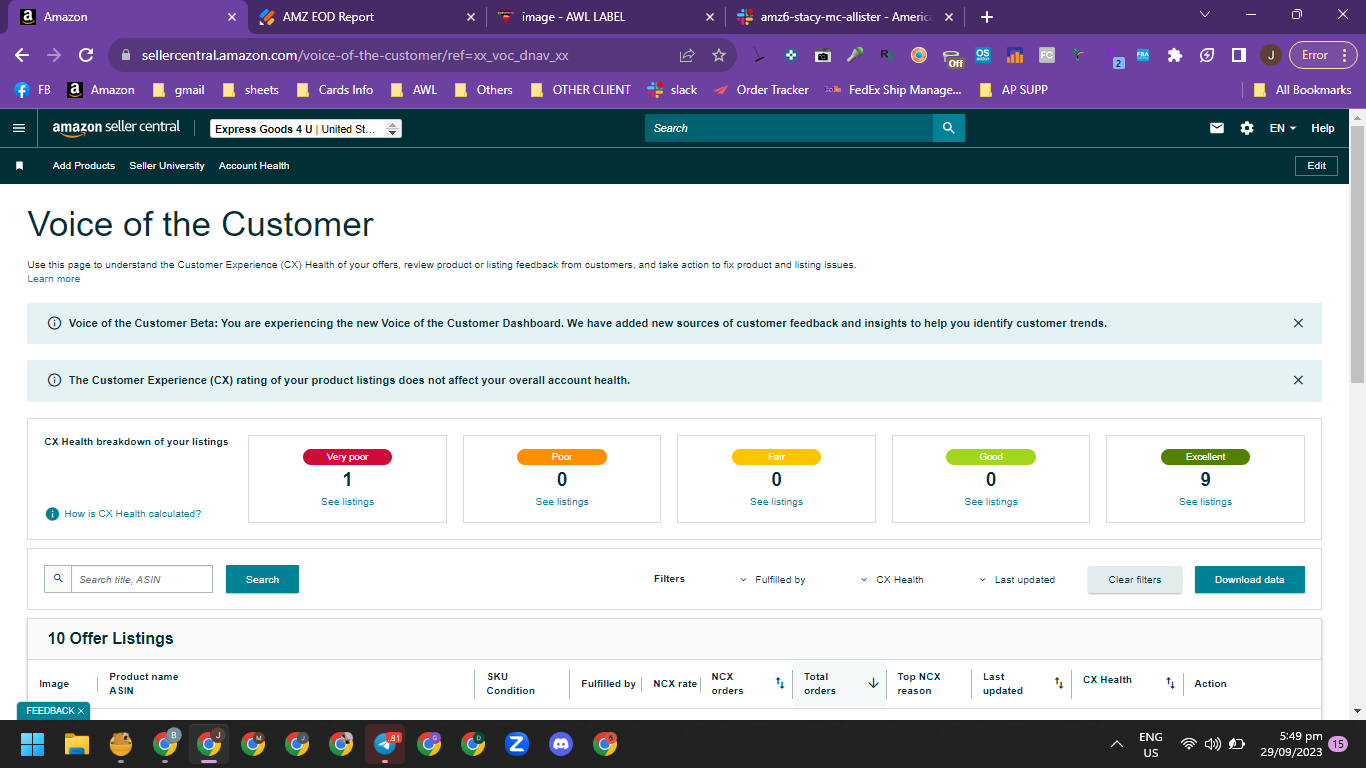Close the AMZ EOD Report tab
The width and height of the screenshot is (1366, 768).
pos(471,17)
